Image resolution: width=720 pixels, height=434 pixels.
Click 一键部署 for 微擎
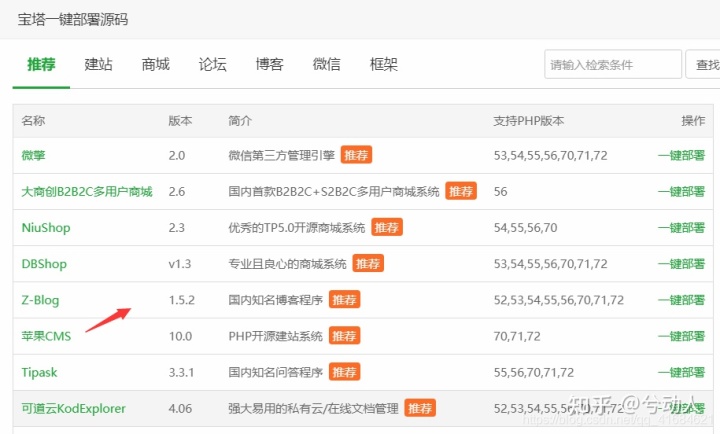681,155
